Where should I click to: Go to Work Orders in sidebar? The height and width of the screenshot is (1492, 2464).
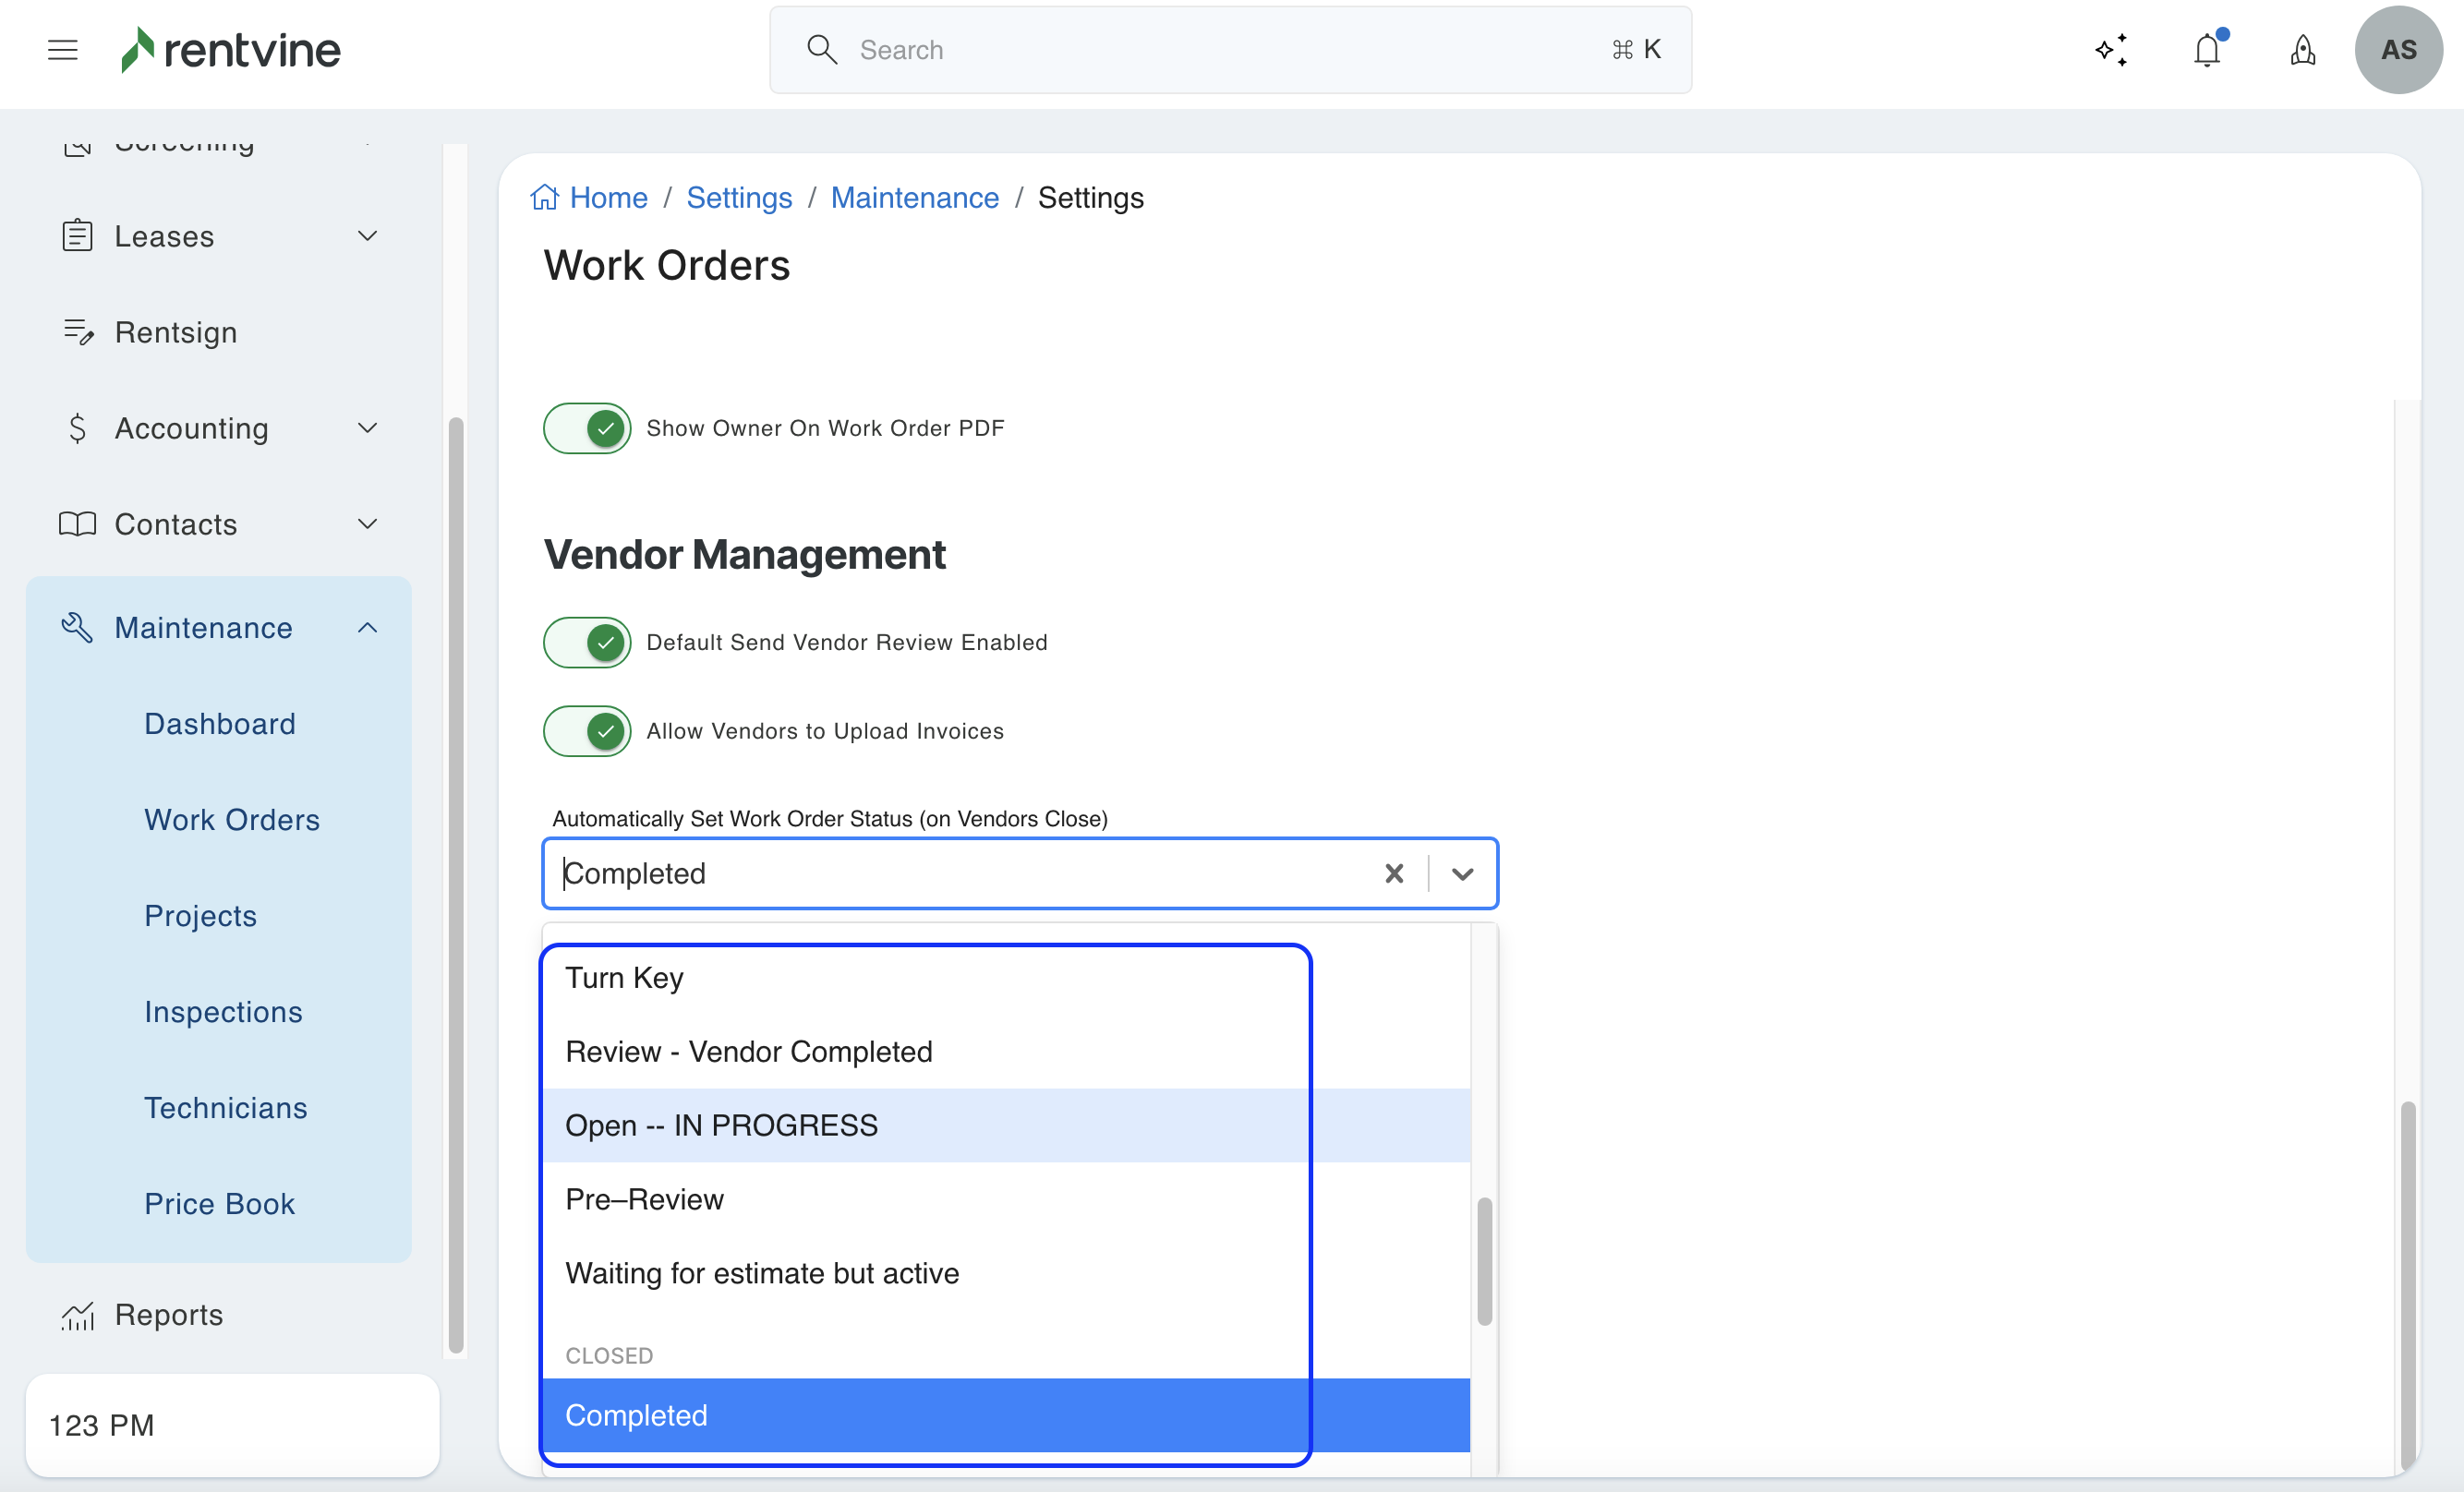[231, 820]
